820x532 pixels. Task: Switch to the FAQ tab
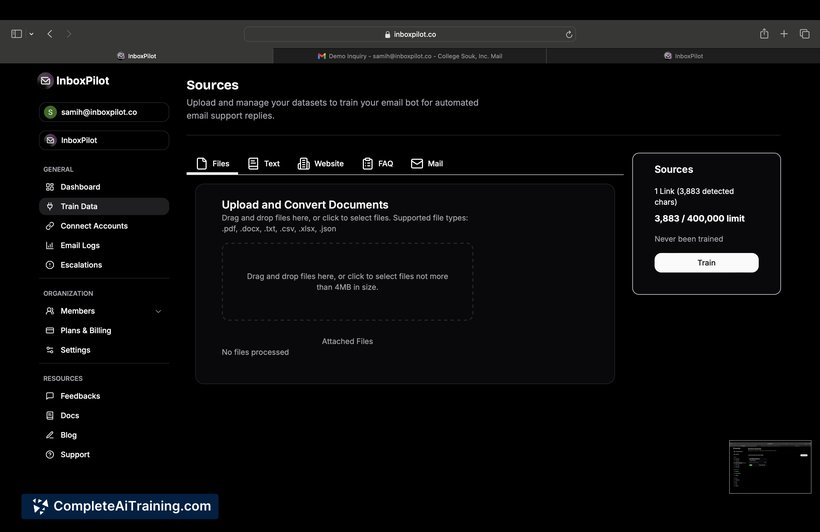(x=378, y=164)
